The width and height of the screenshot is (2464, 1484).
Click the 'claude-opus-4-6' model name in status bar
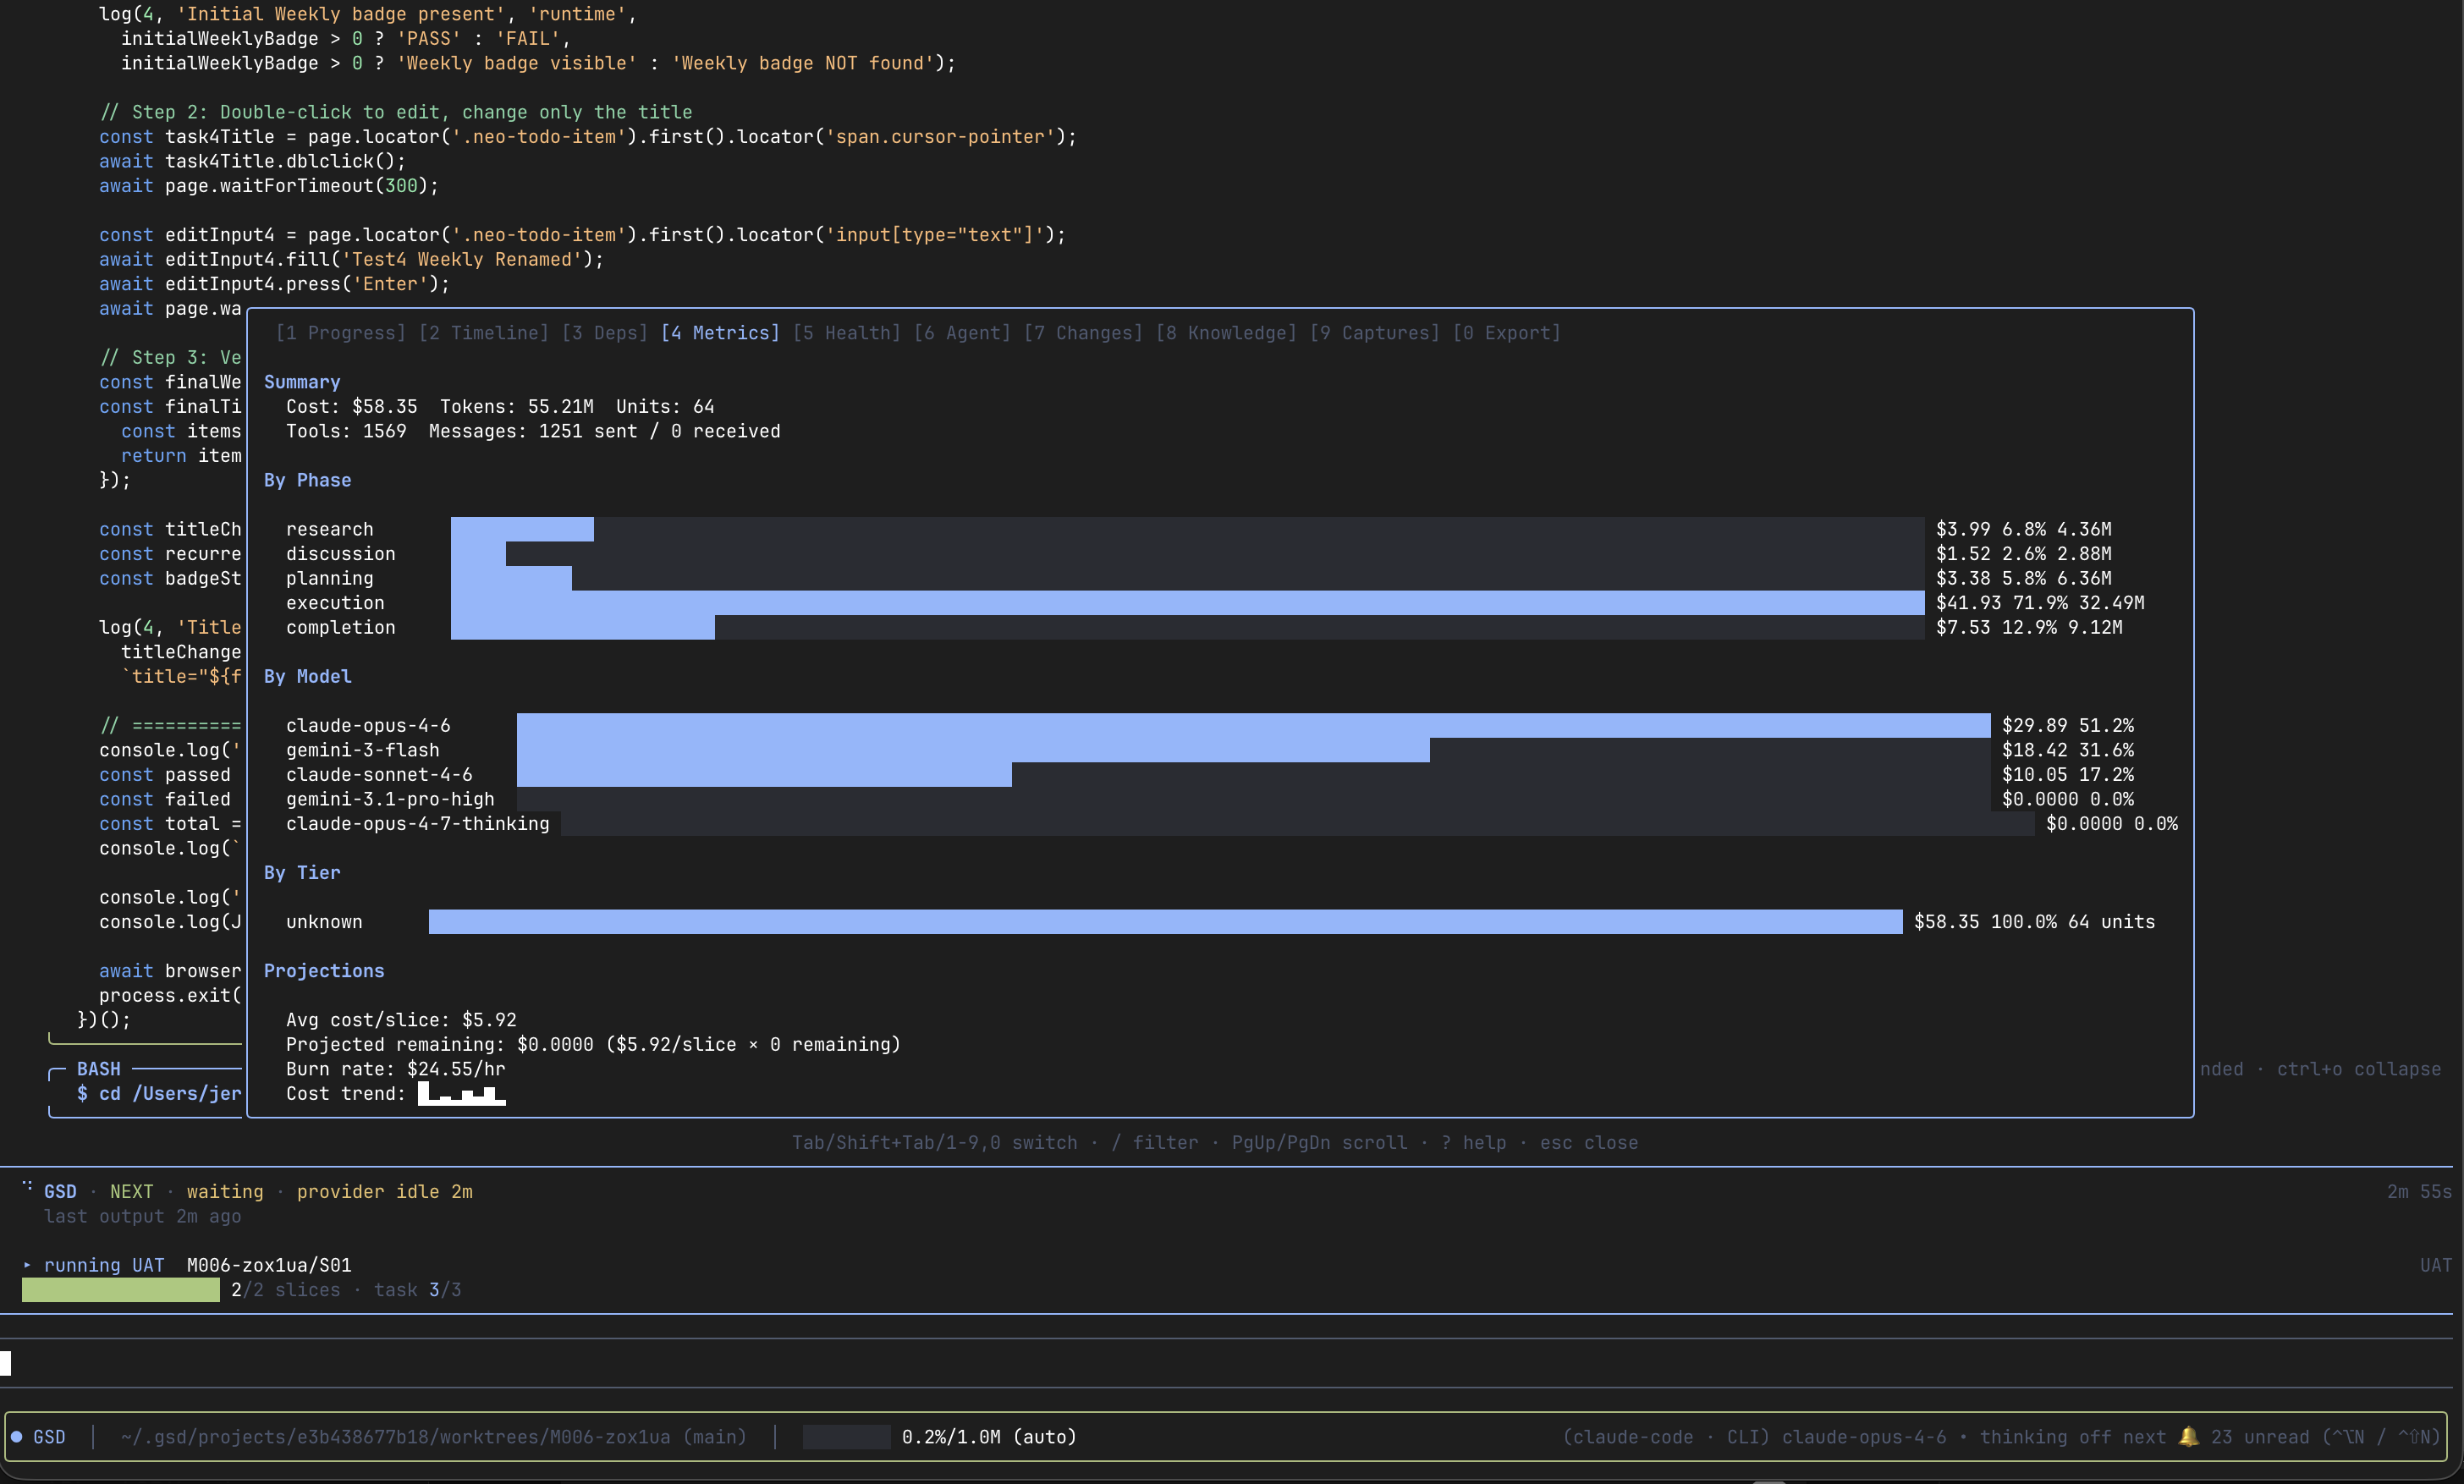1864,1437
